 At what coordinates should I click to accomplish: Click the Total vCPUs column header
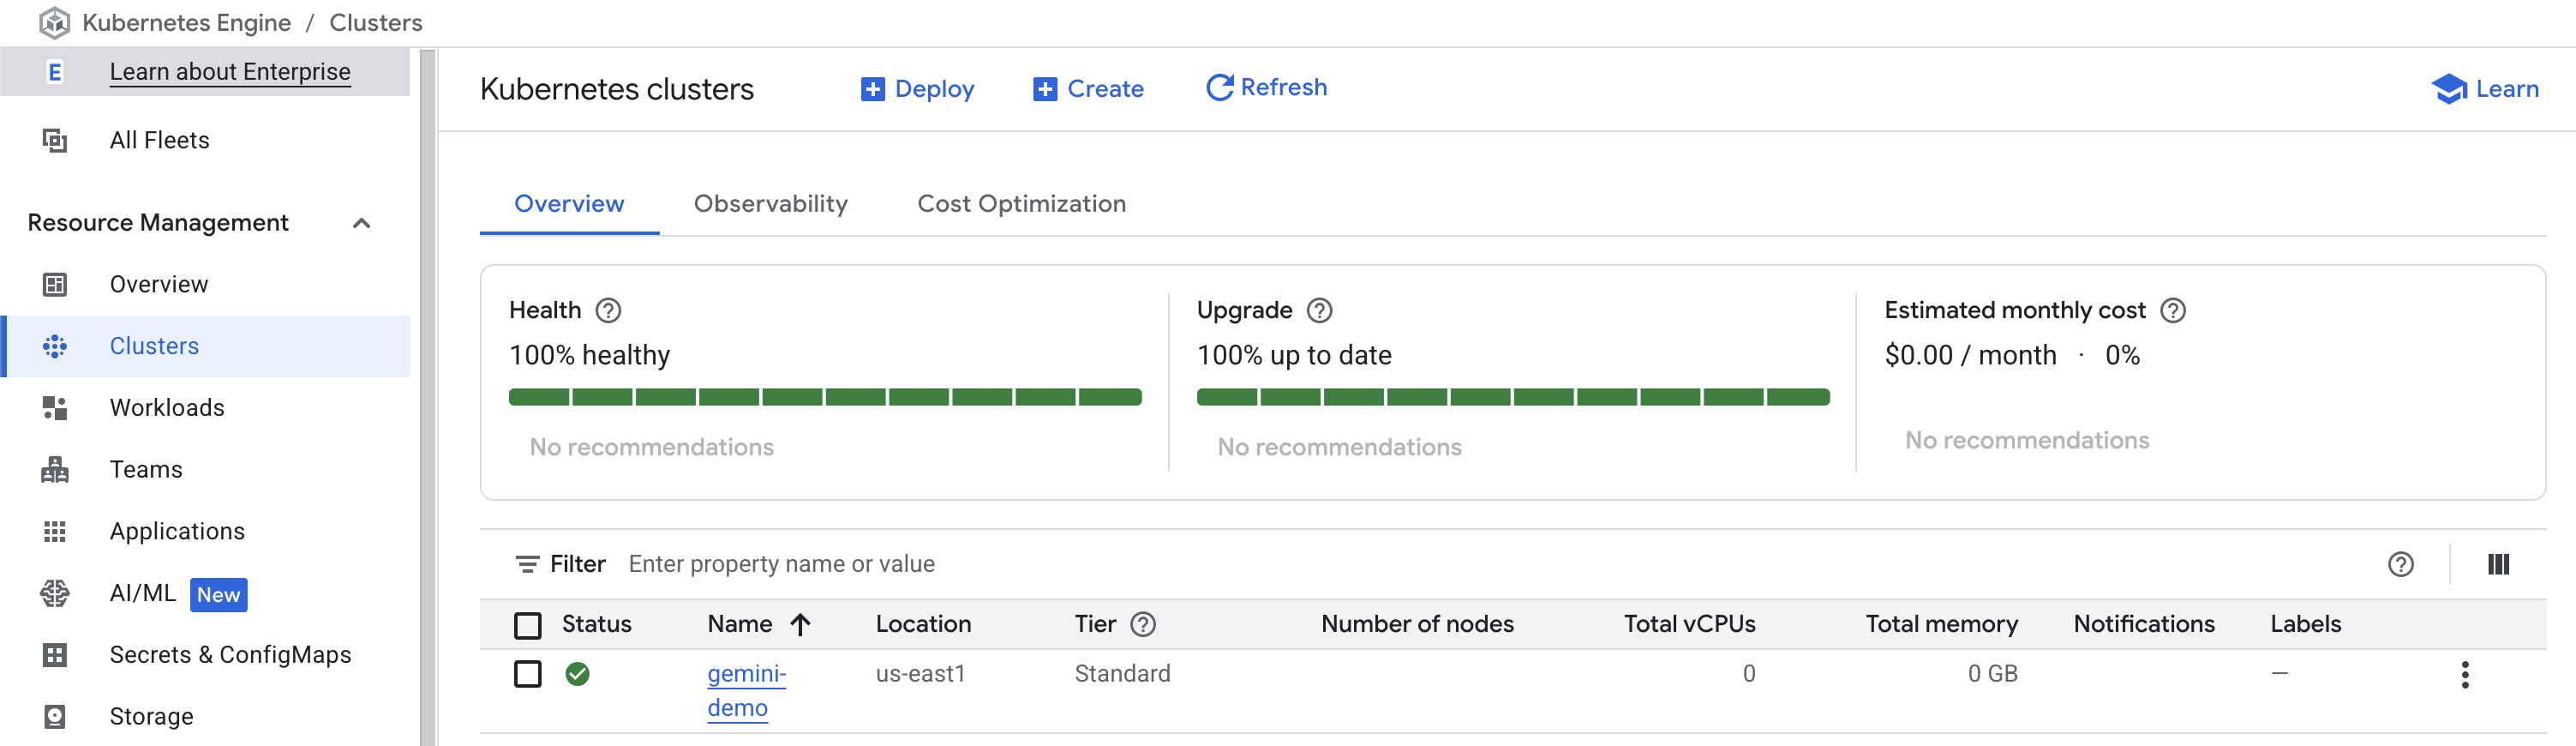1689,624
